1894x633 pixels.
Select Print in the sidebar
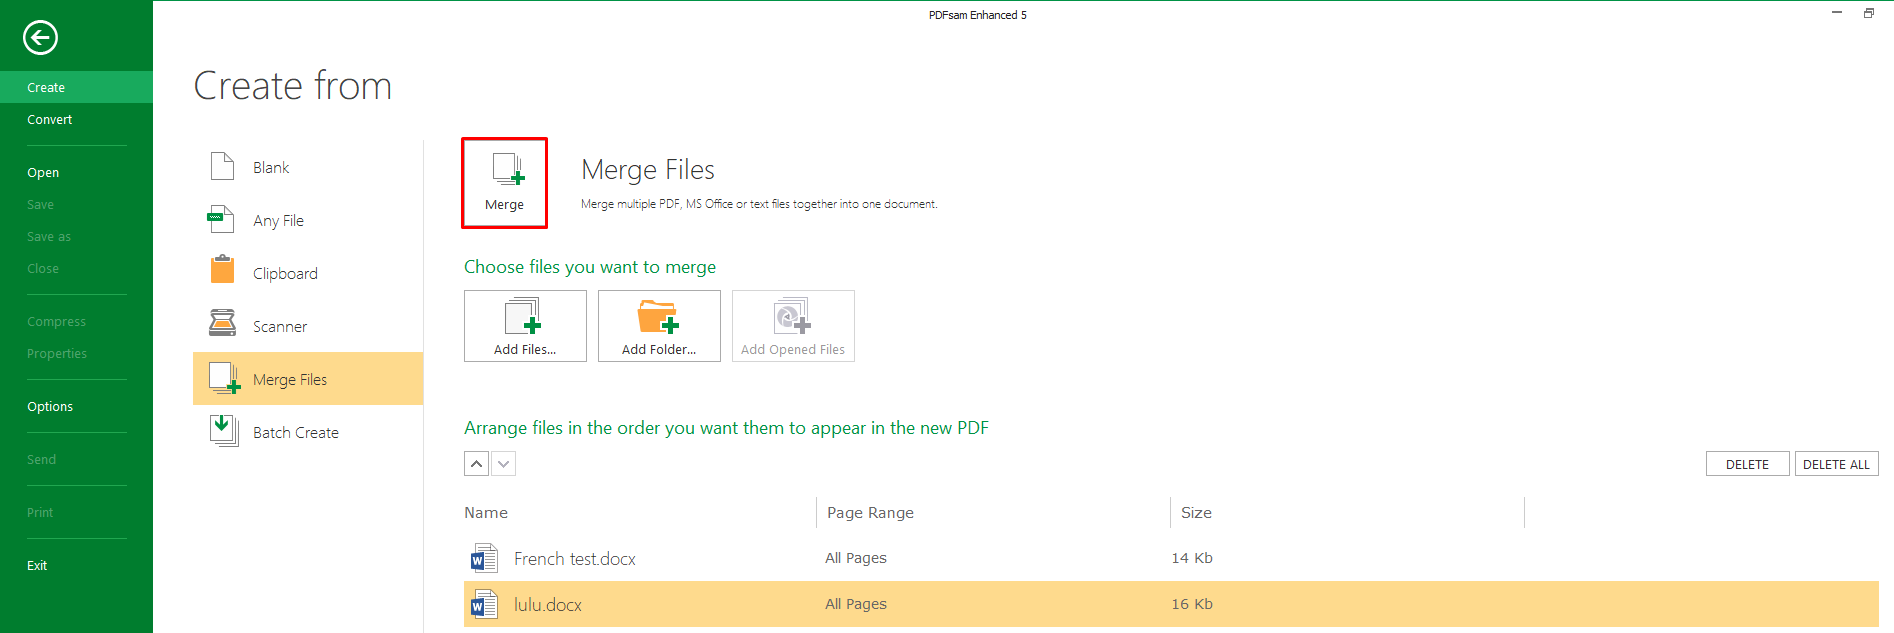(x=40, y=512)
